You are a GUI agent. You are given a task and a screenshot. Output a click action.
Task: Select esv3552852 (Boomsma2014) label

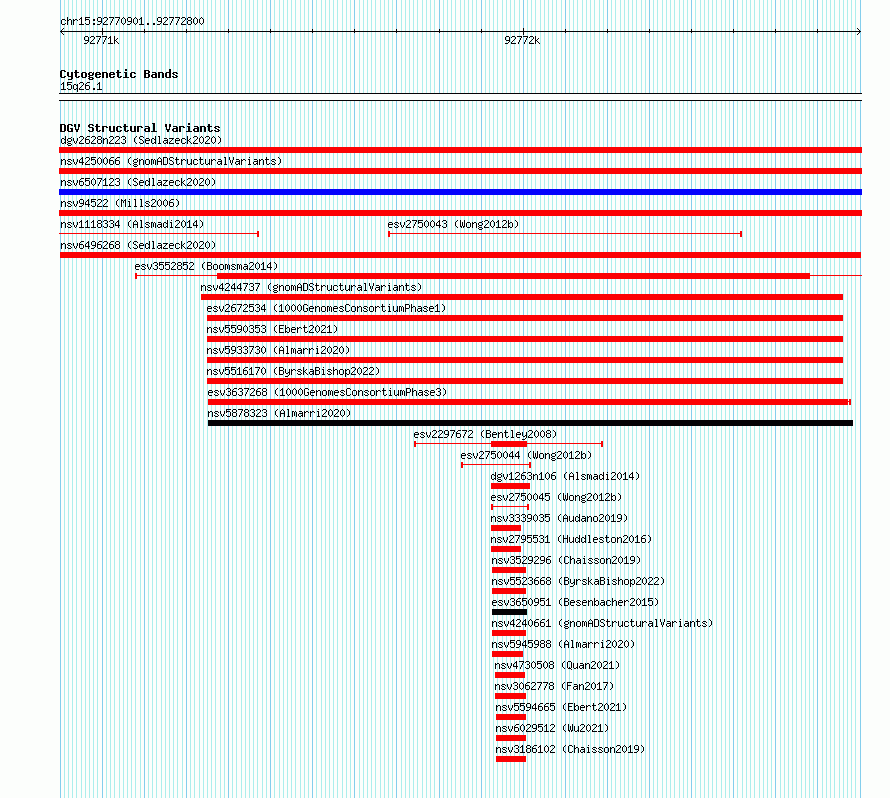tap(206, 266)
